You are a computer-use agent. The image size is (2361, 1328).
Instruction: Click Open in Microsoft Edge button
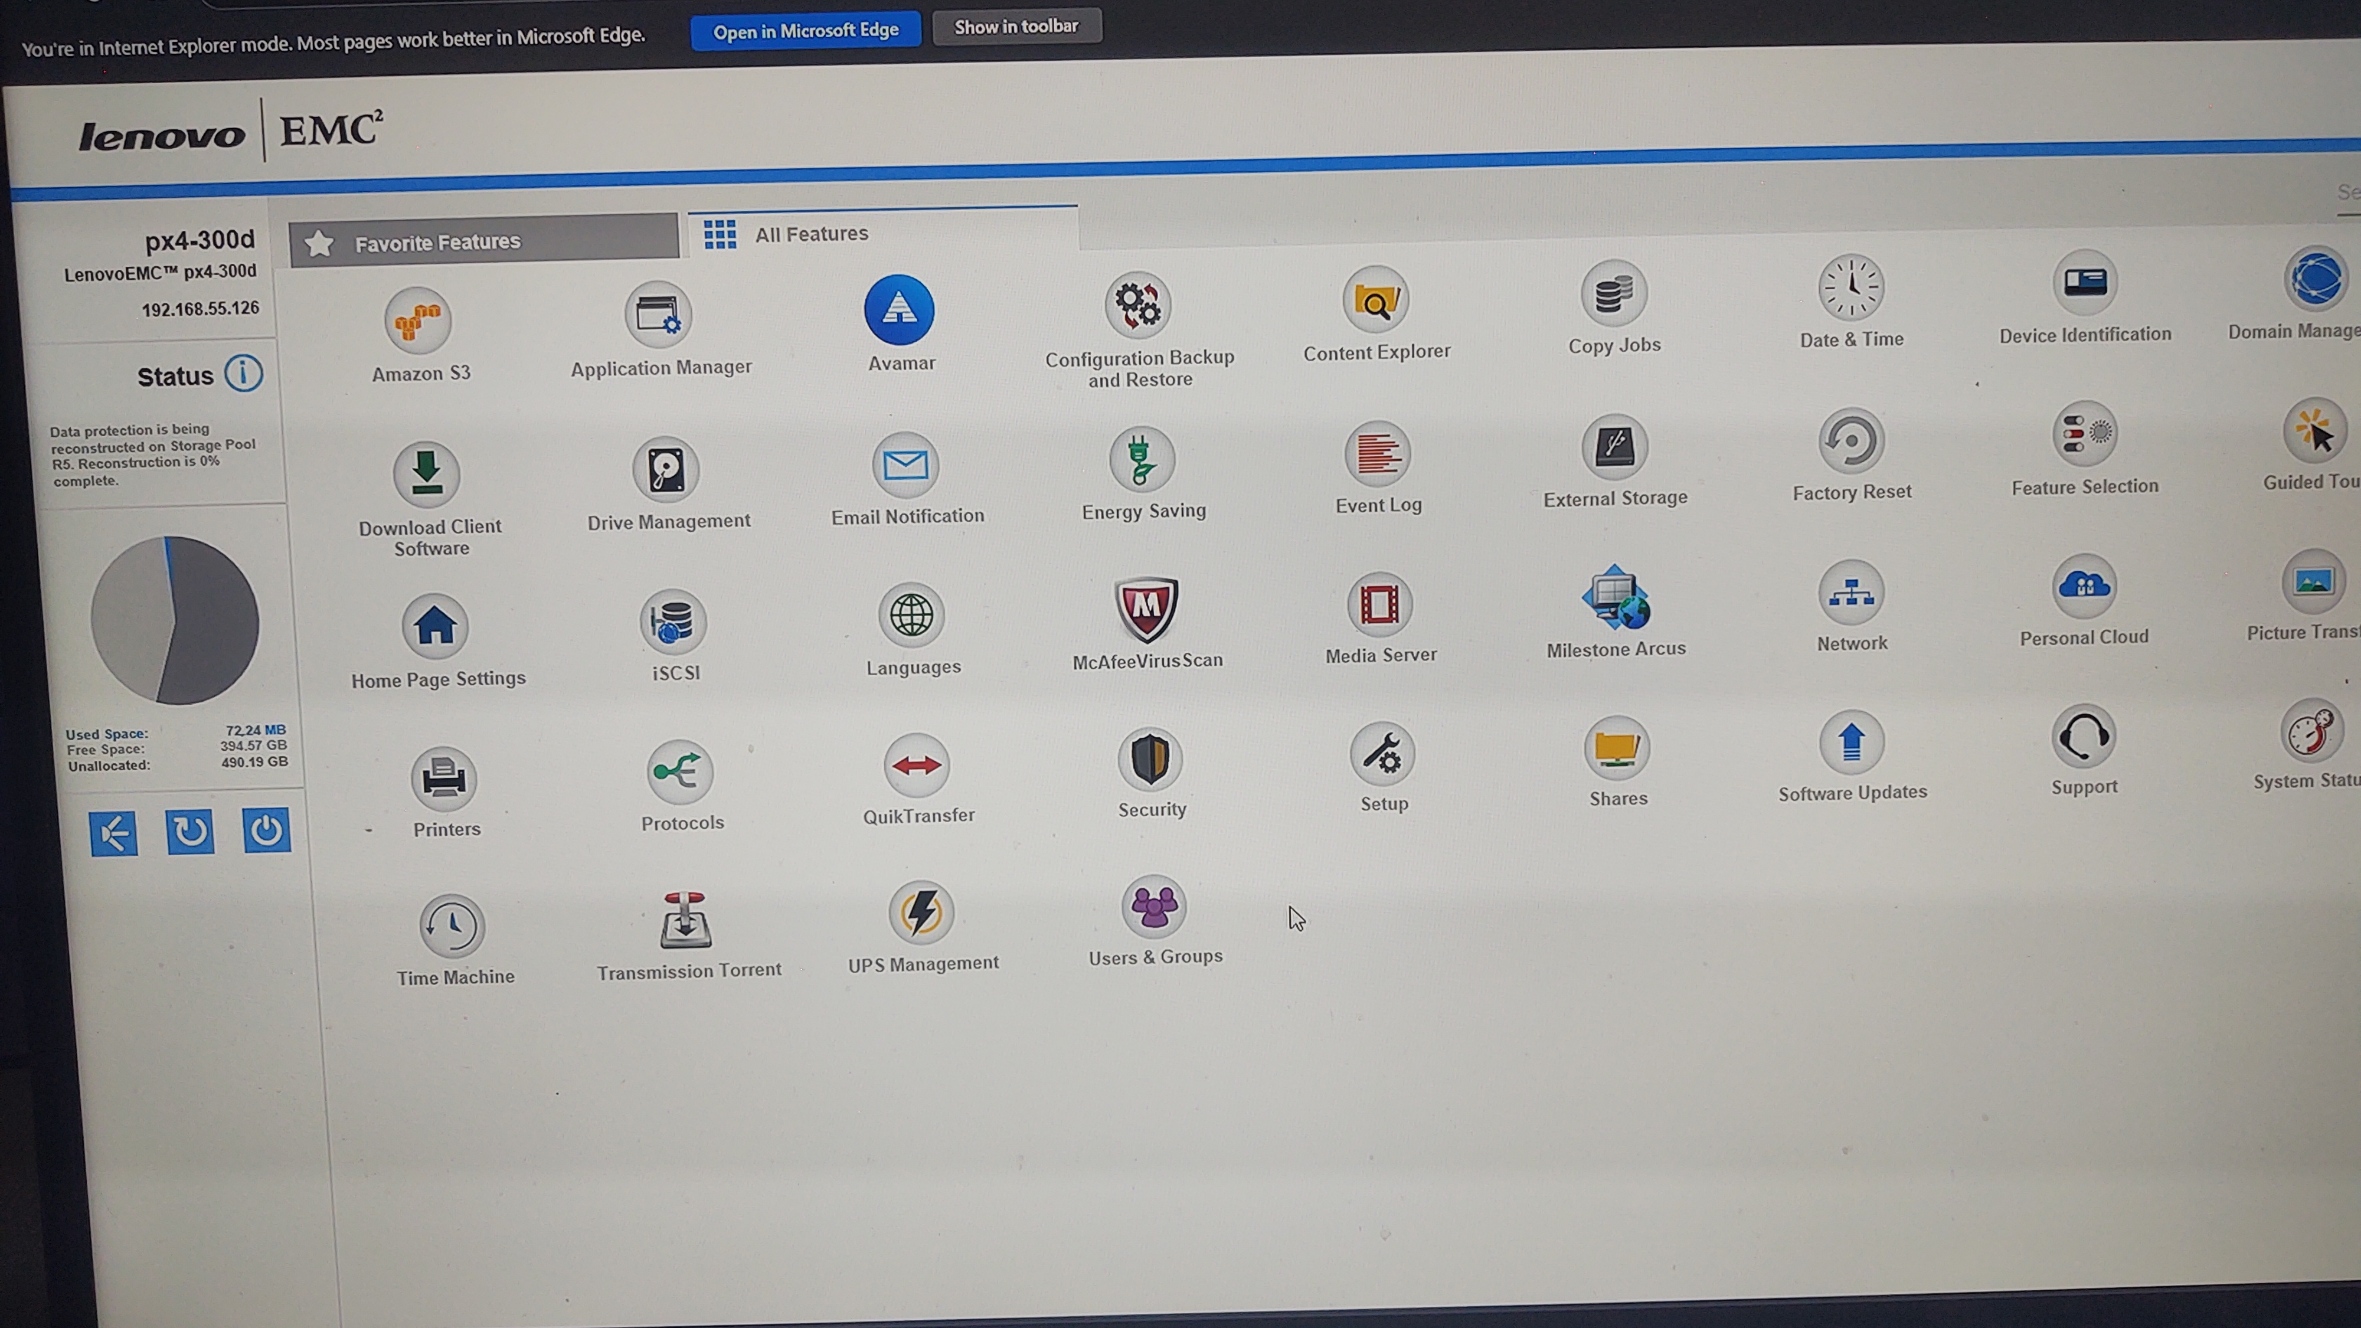tap(805, 31)
